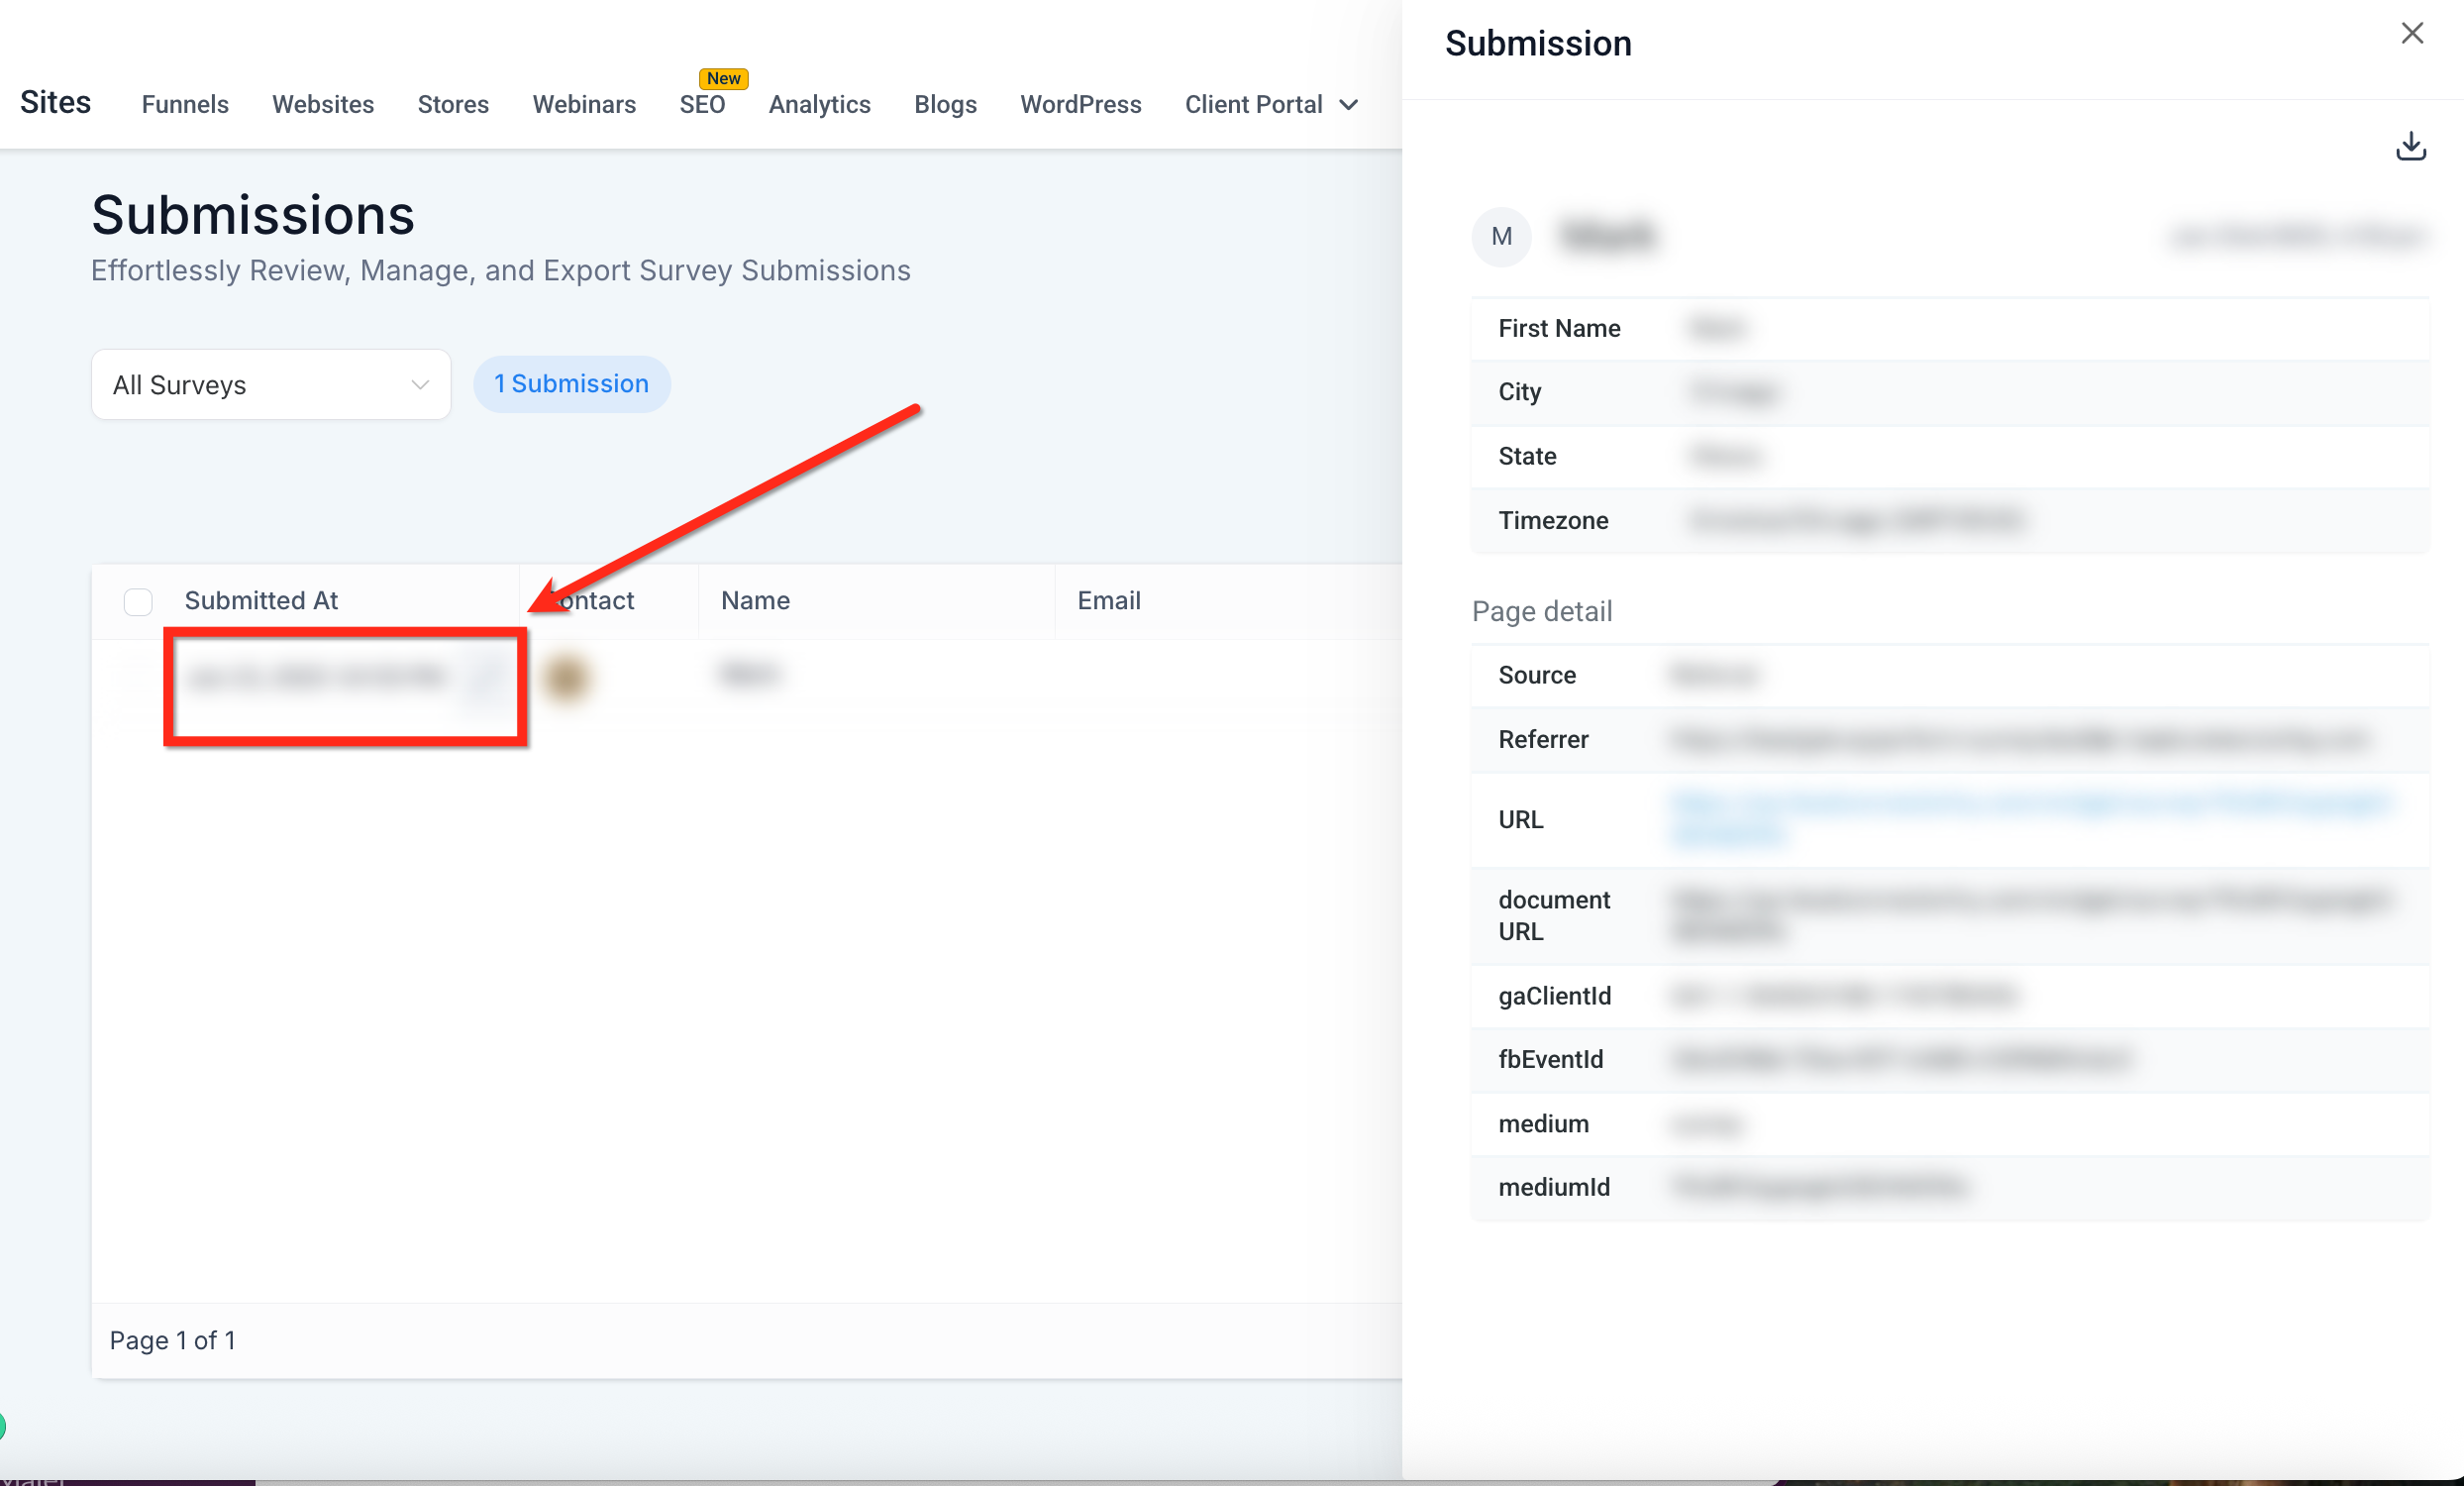Click the Submitted At column header
Image resolution: width=2464 pixels, height=1486 pixels.
coord(261,600)
